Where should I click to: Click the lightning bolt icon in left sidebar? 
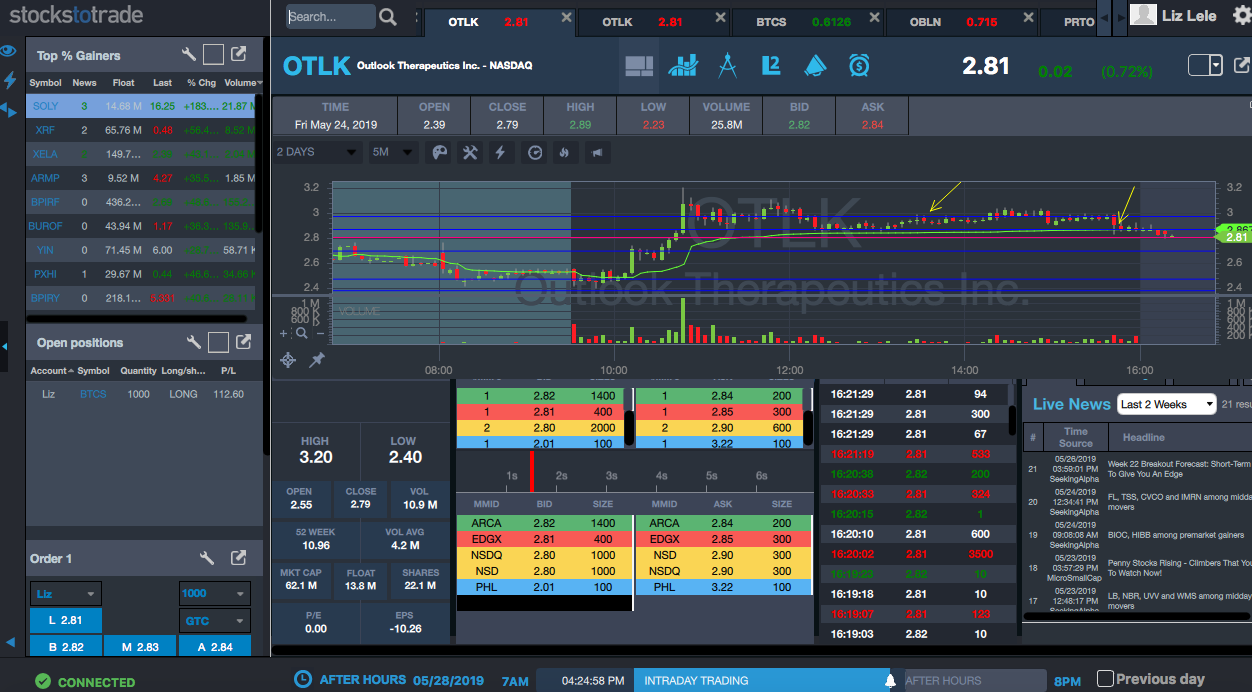tap(10, 80)
